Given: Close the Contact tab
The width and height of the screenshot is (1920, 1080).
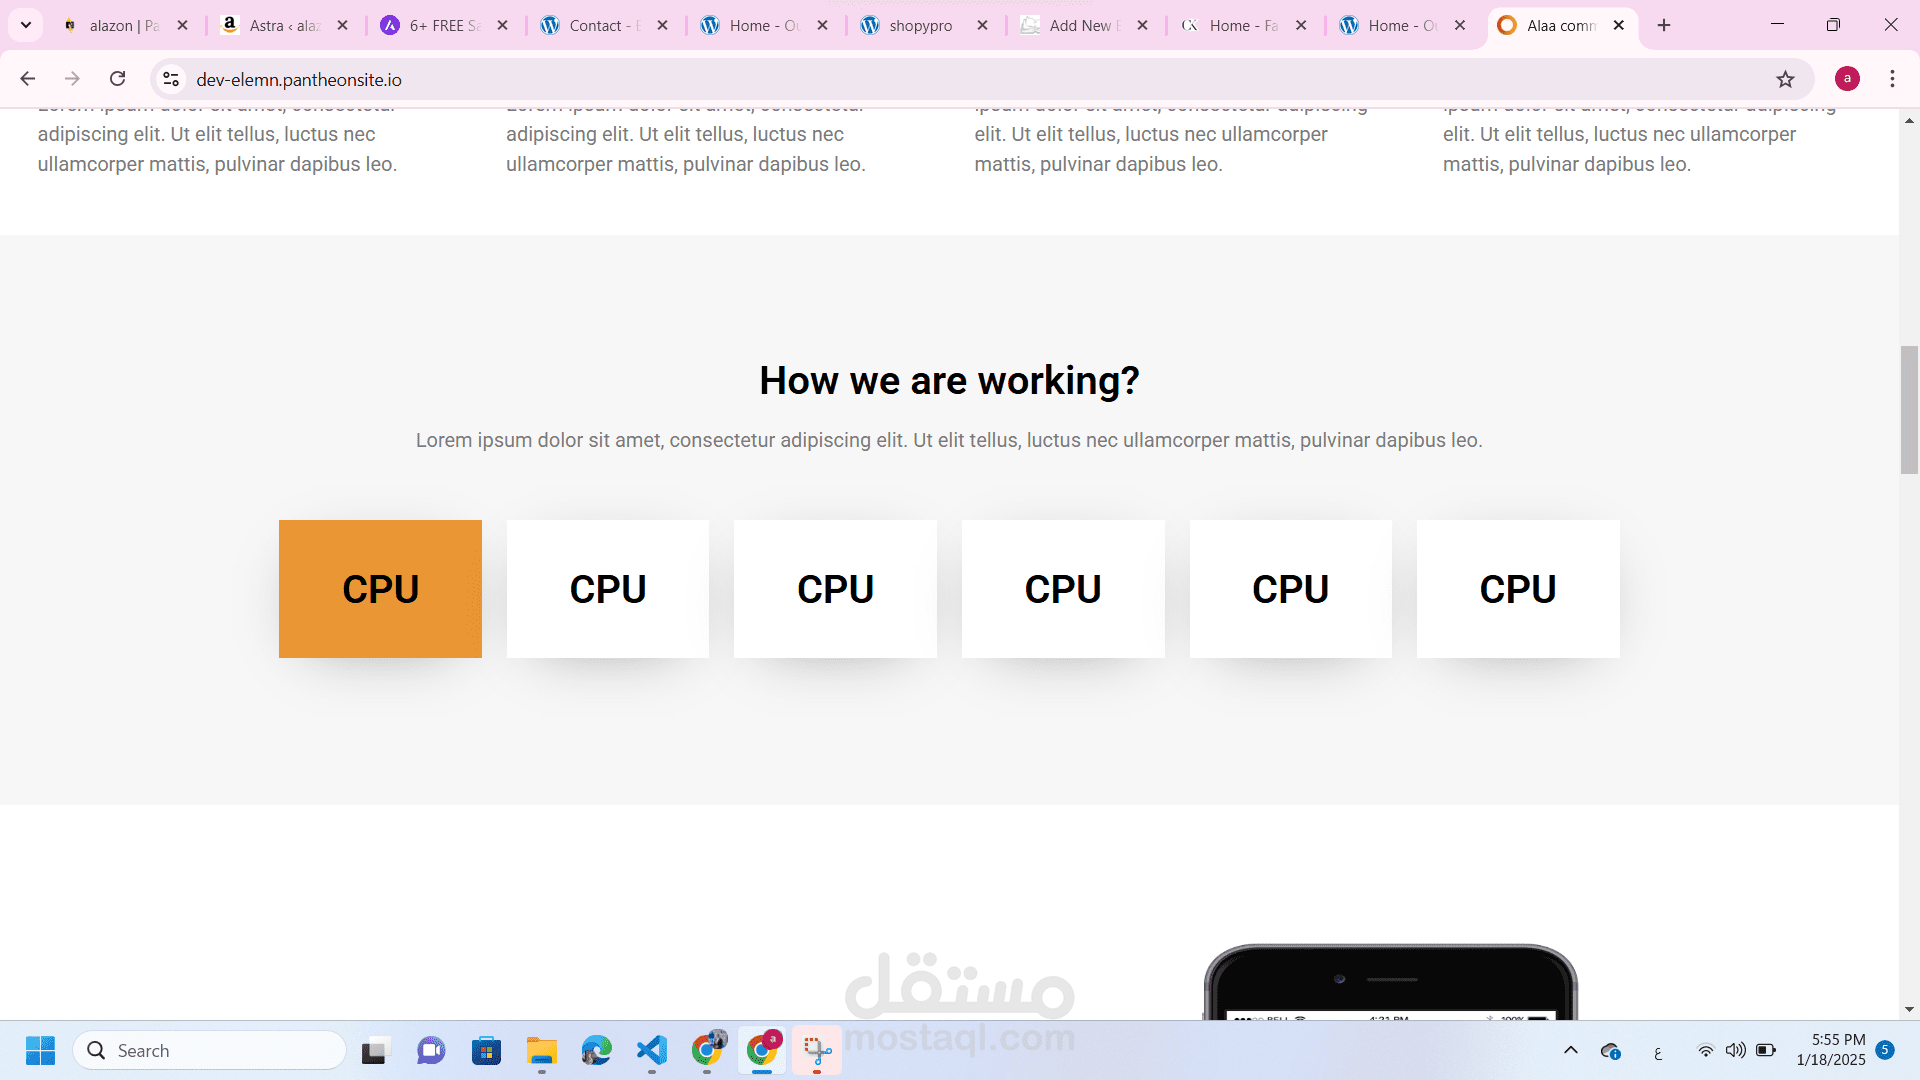Looking at the screenshot, I should point(662,26).
